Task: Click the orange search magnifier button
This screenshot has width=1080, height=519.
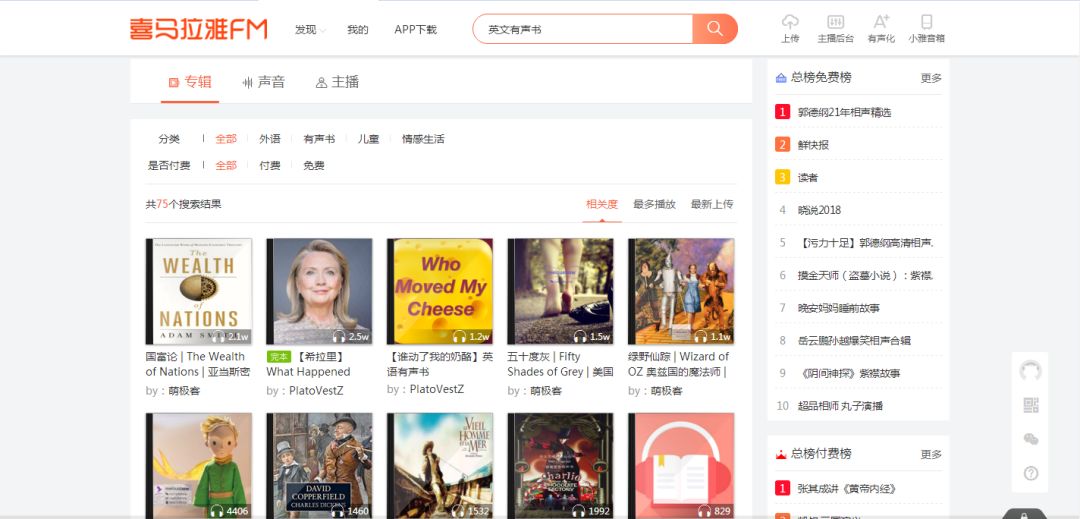Action: click(x=715, y=29)
